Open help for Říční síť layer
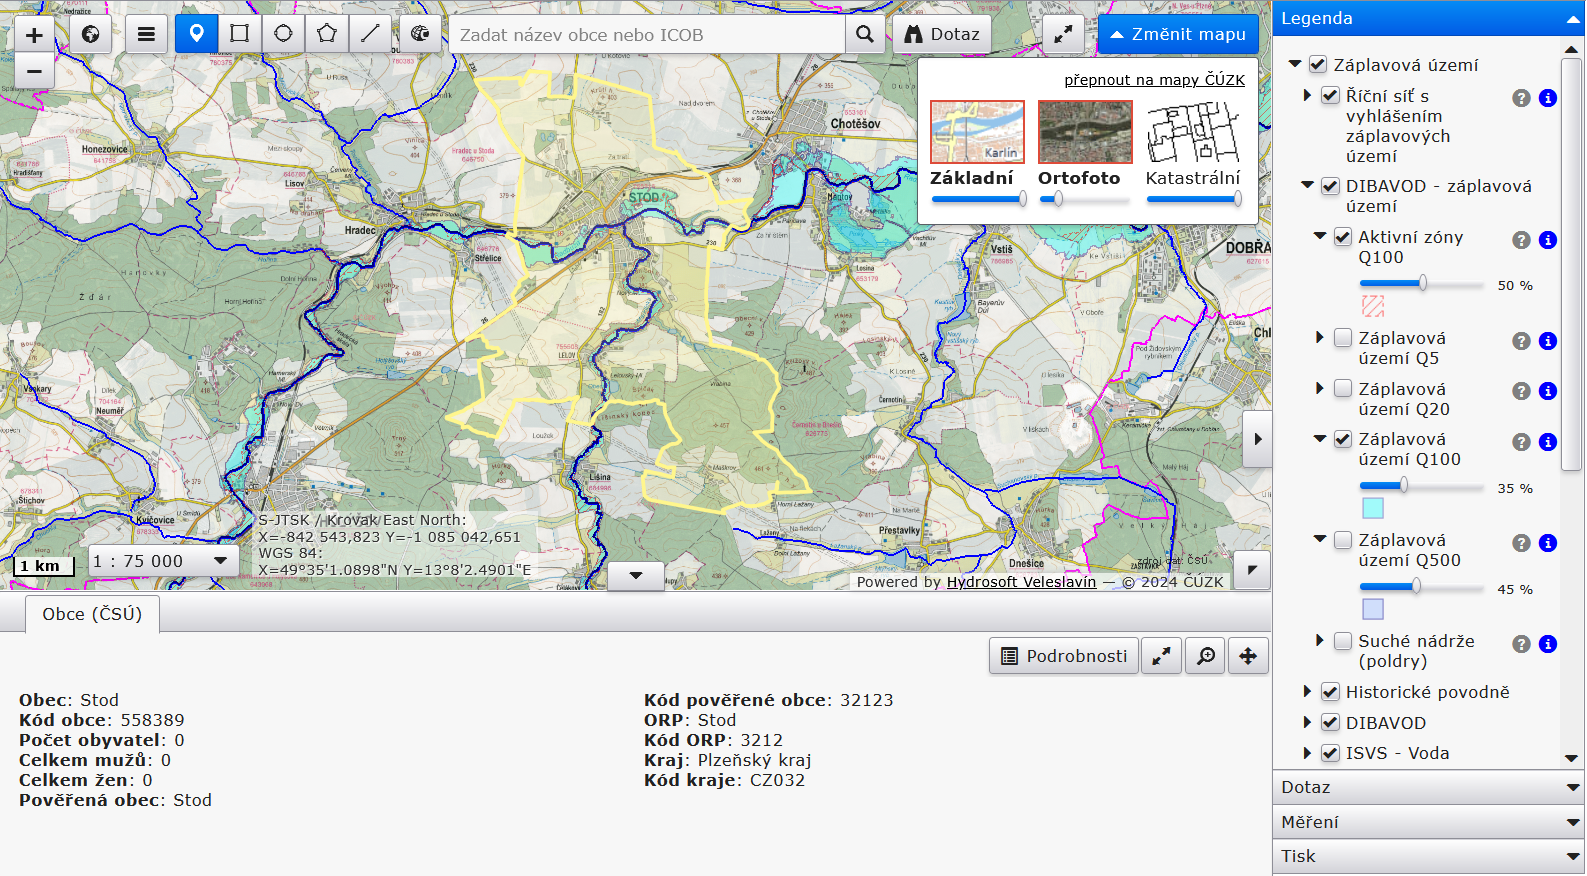The image size is (1587, 876). click(x=1521, y=98)
